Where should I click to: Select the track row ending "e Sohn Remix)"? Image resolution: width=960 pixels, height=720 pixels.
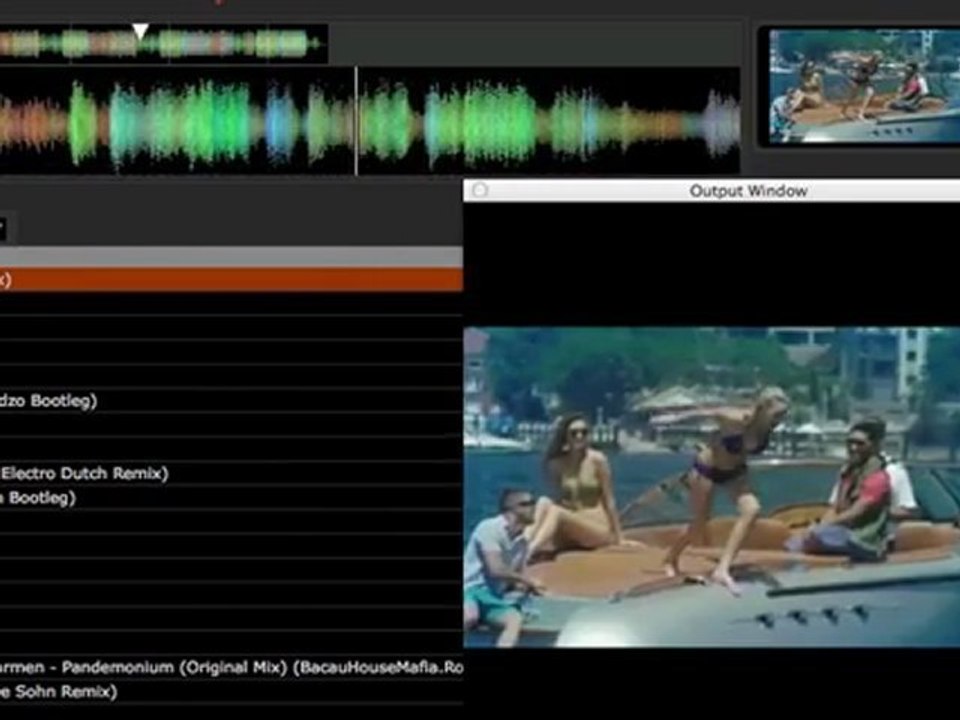pos(231,691)
